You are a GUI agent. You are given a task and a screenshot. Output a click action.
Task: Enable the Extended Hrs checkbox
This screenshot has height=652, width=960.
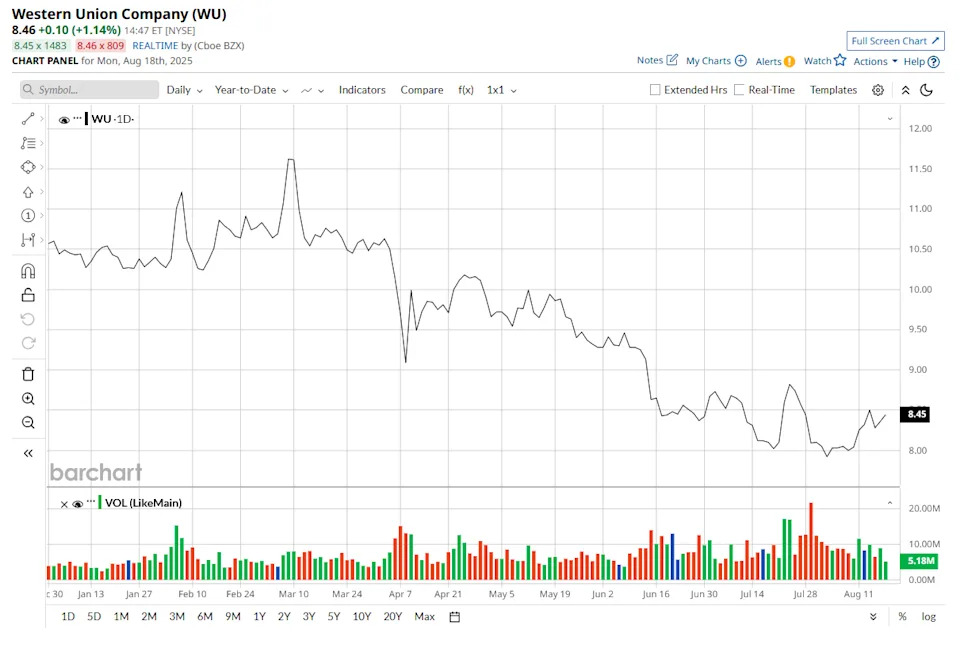pyautogui.click(x=655, y=90)
